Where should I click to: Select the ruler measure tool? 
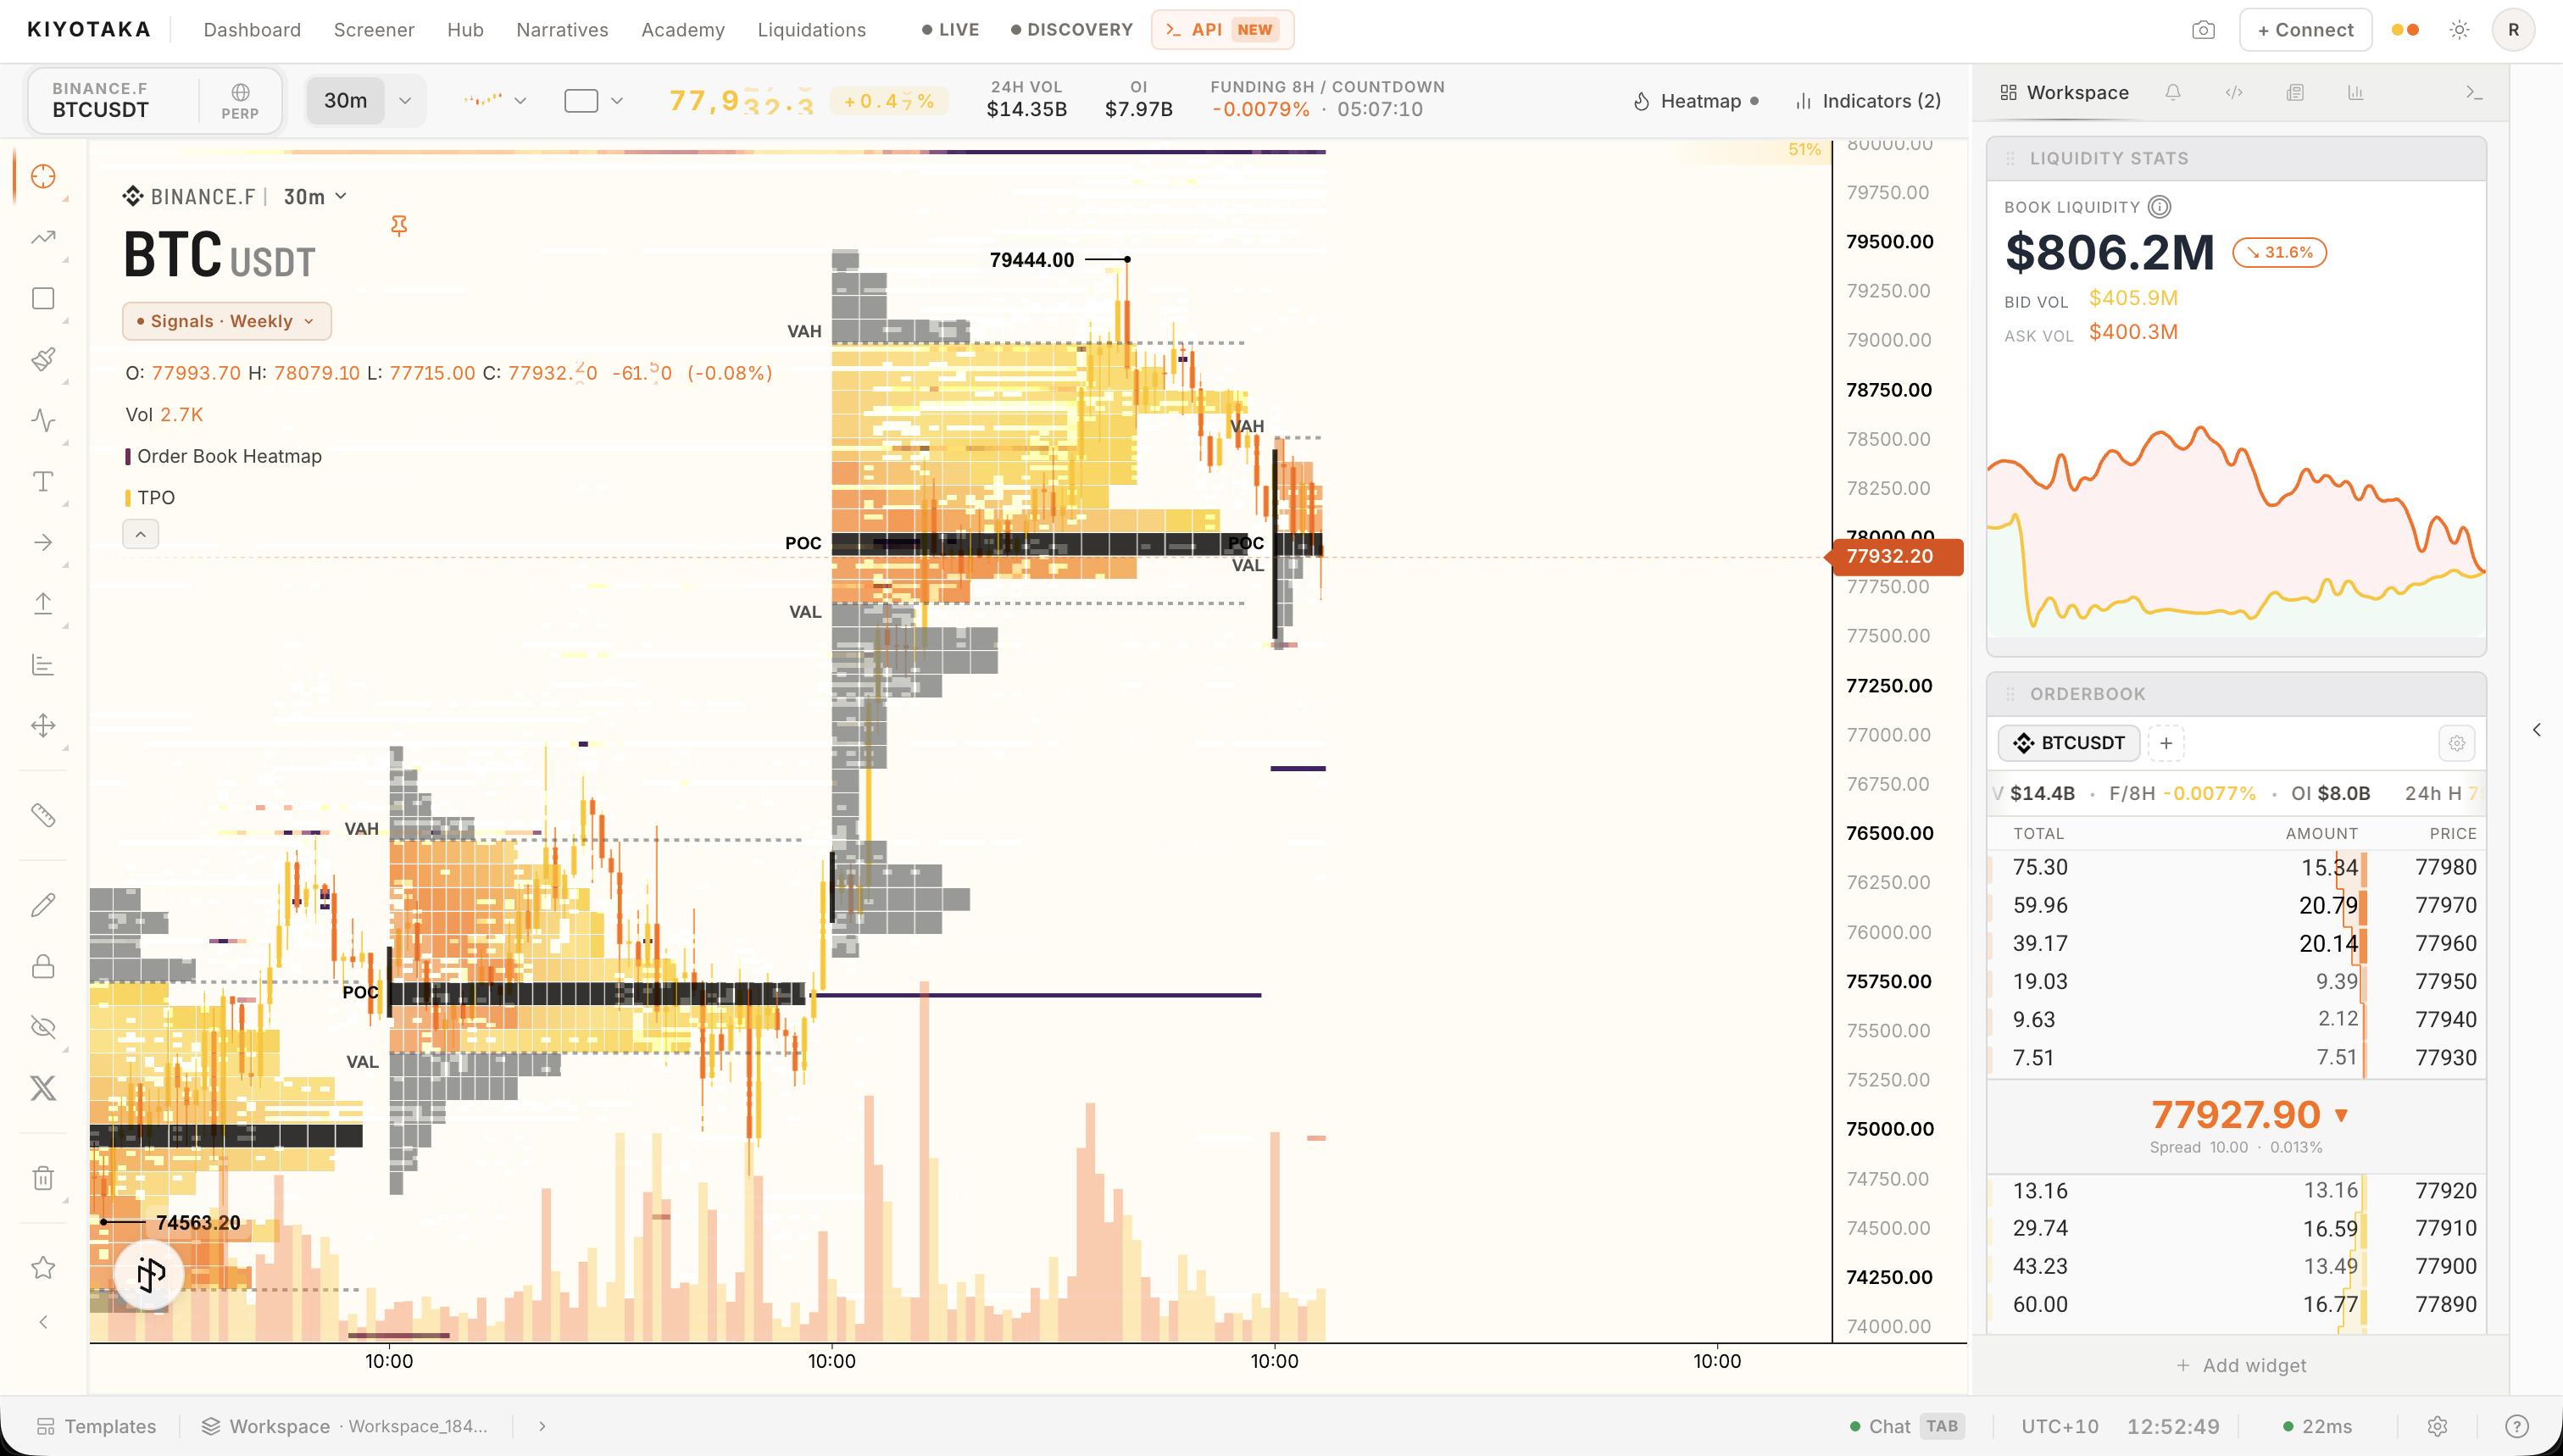(43, 816)
